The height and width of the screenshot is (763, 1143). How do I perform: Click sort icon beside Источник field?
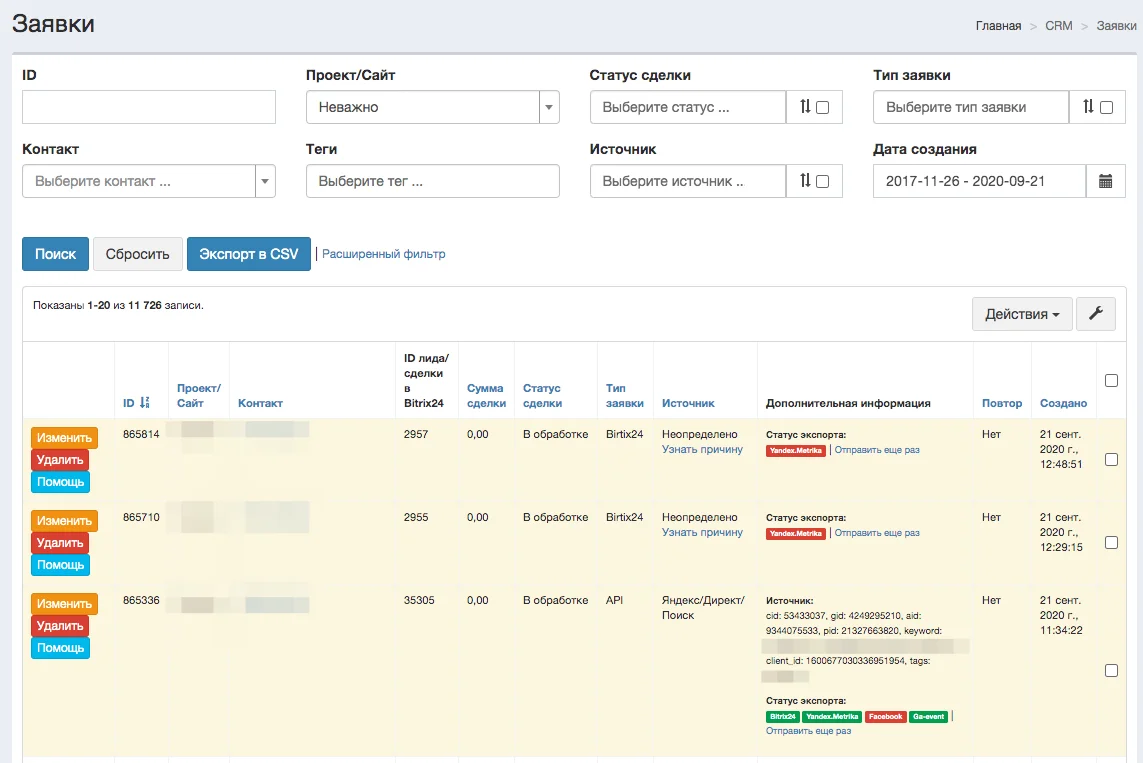(x=805, y=181)
